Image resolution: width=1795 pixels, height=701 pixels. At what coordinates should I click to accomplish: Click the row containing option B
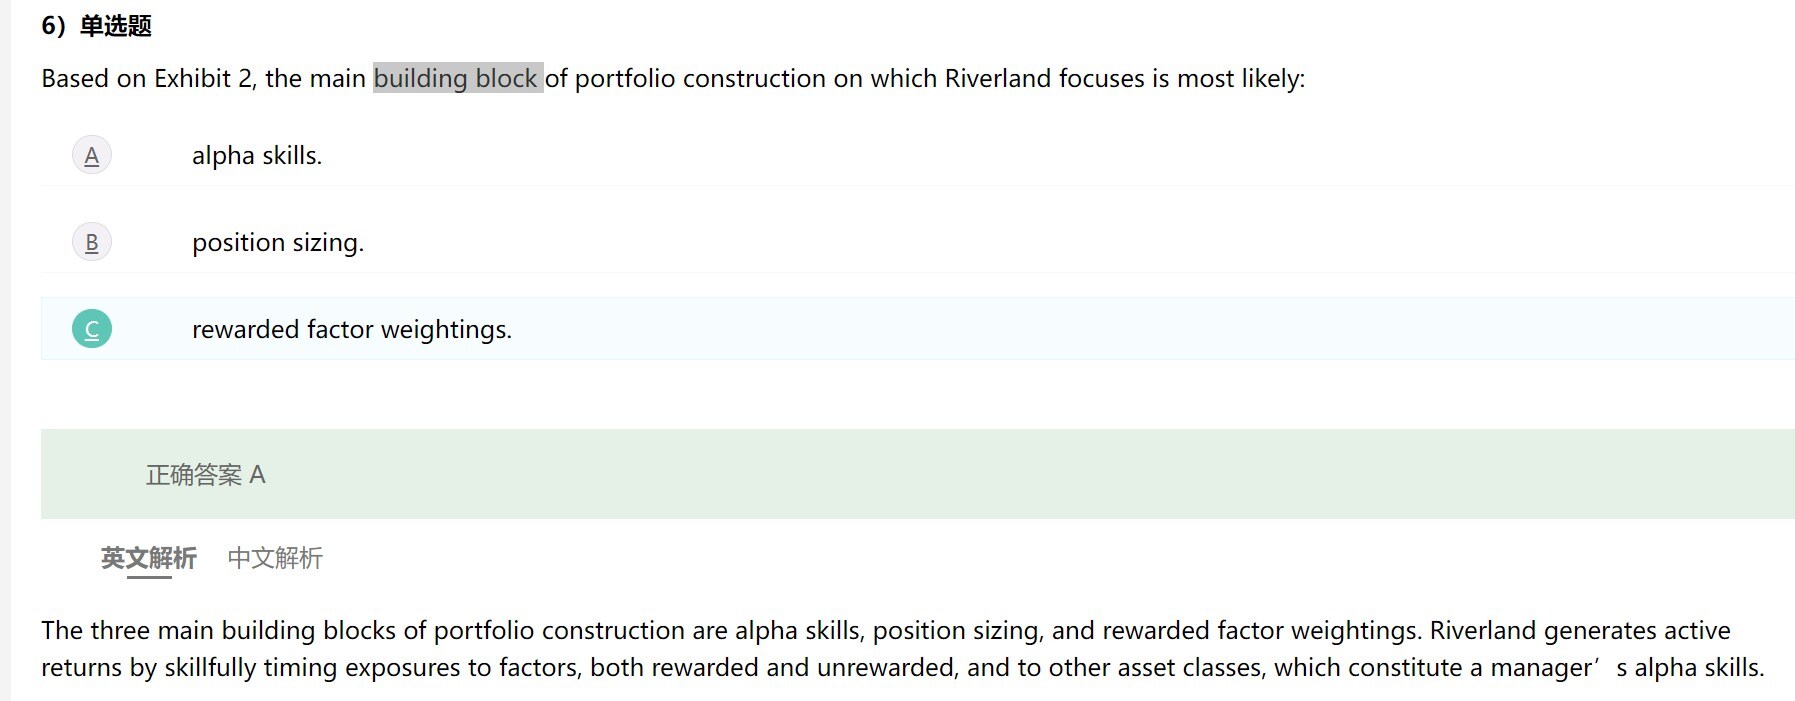pos(918,243)
